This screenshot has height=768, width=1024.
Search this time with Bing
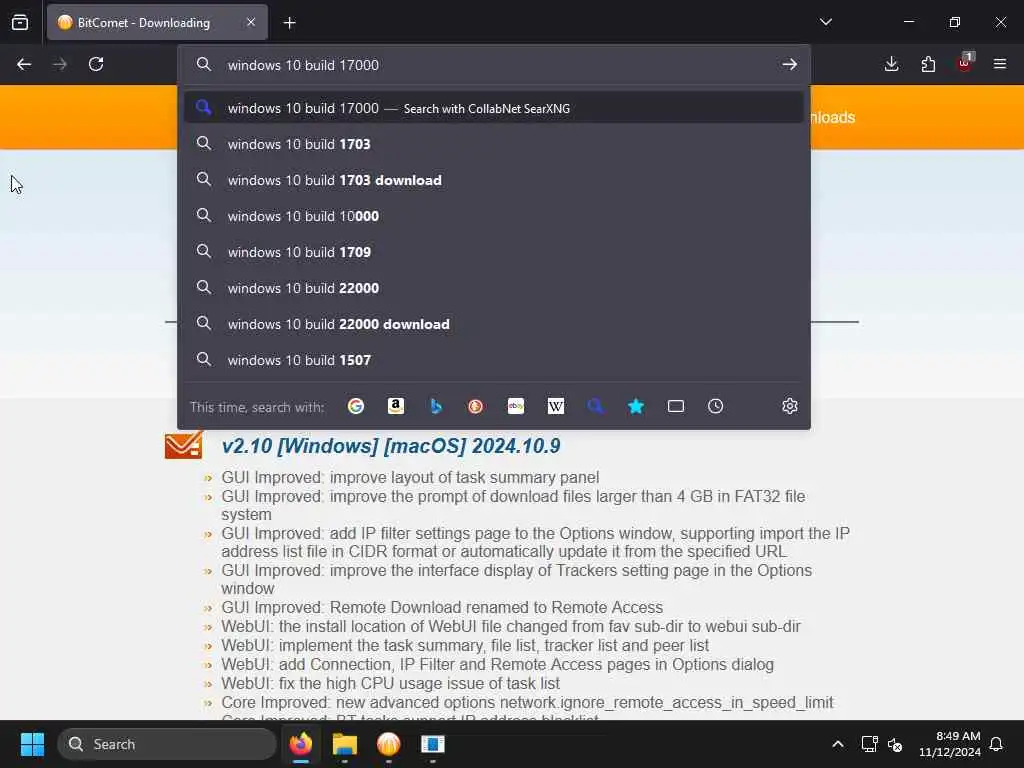click(x=436, y=406)
